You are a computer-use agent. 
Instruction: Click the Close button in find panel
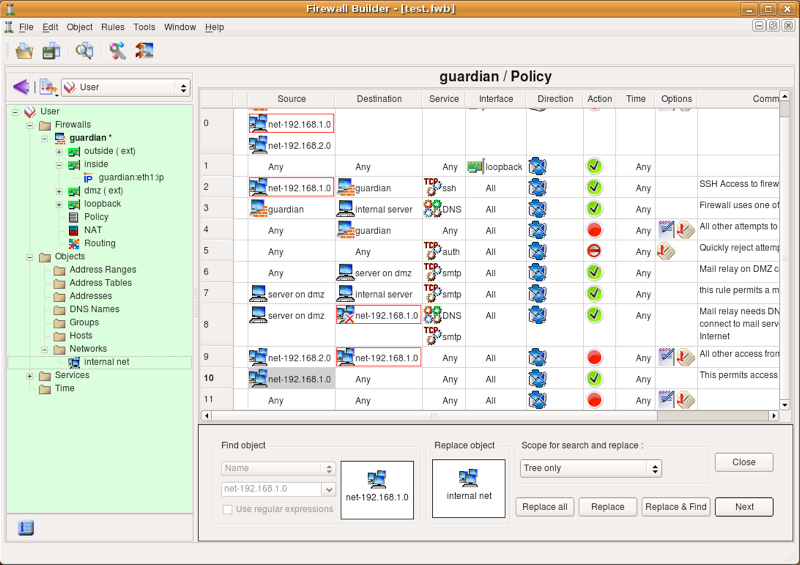[x=744, y=462]
